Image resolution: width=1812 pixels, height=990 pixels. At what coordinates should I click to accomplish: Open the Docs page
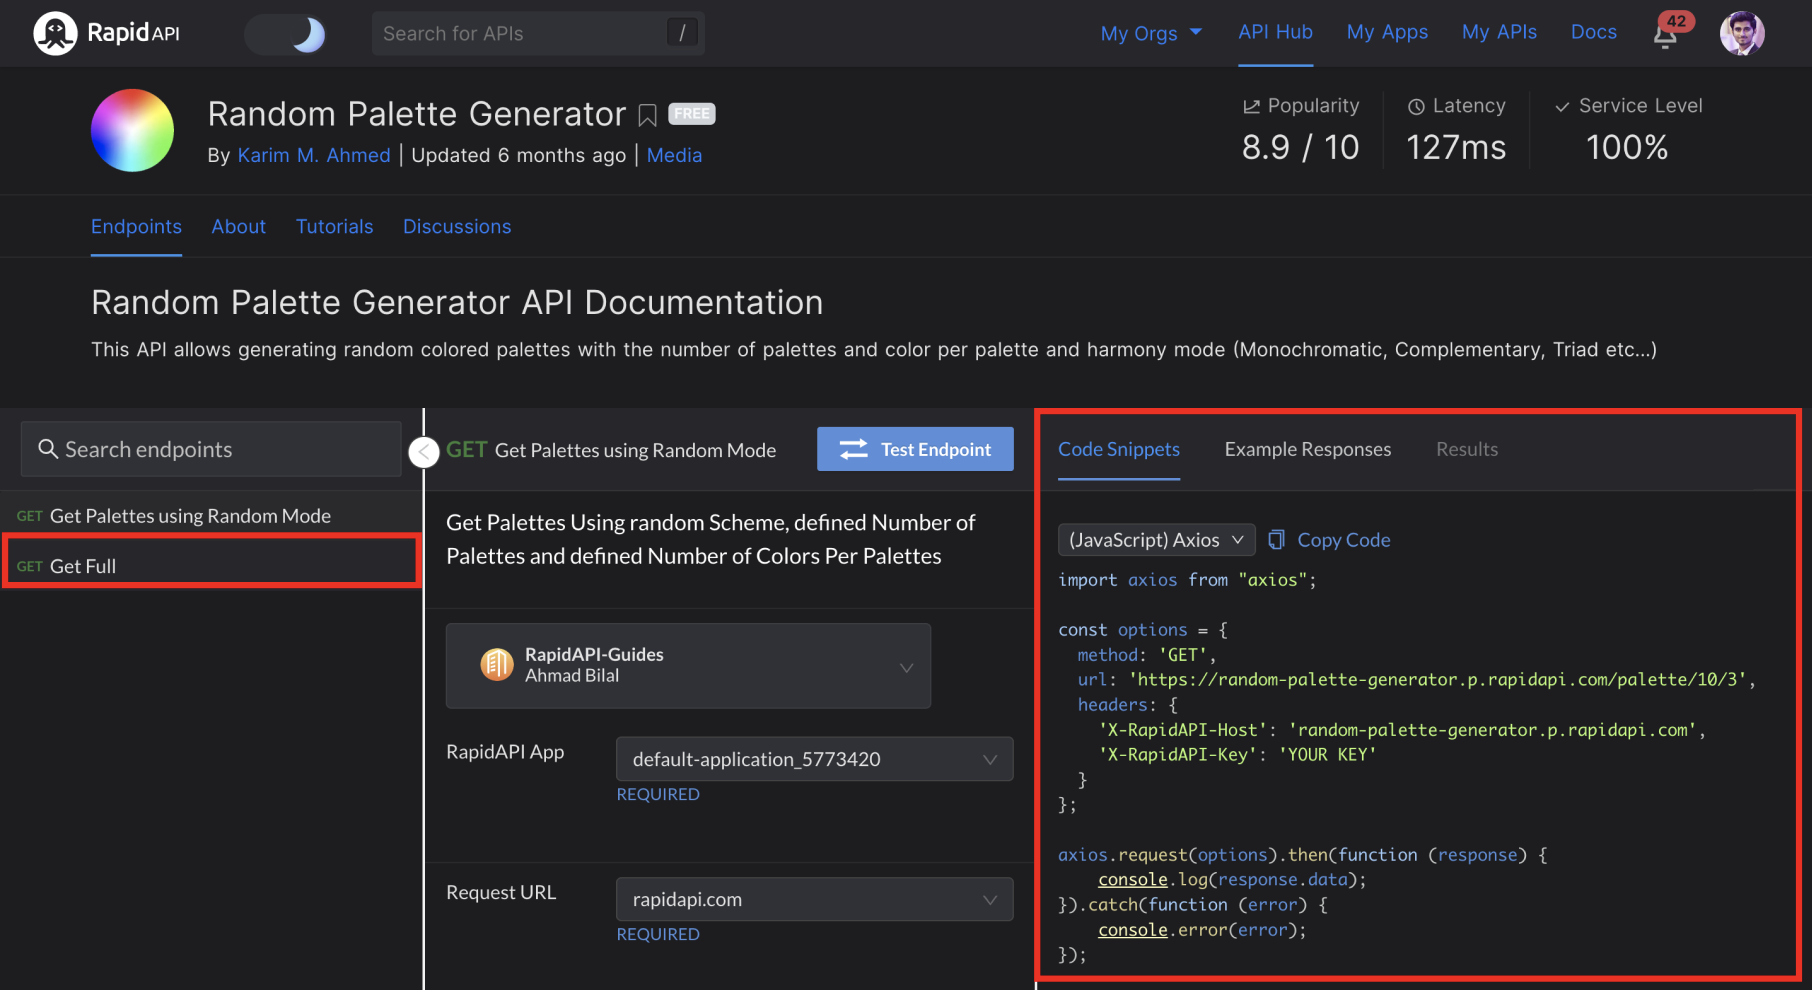click(x=1593, y=32)
